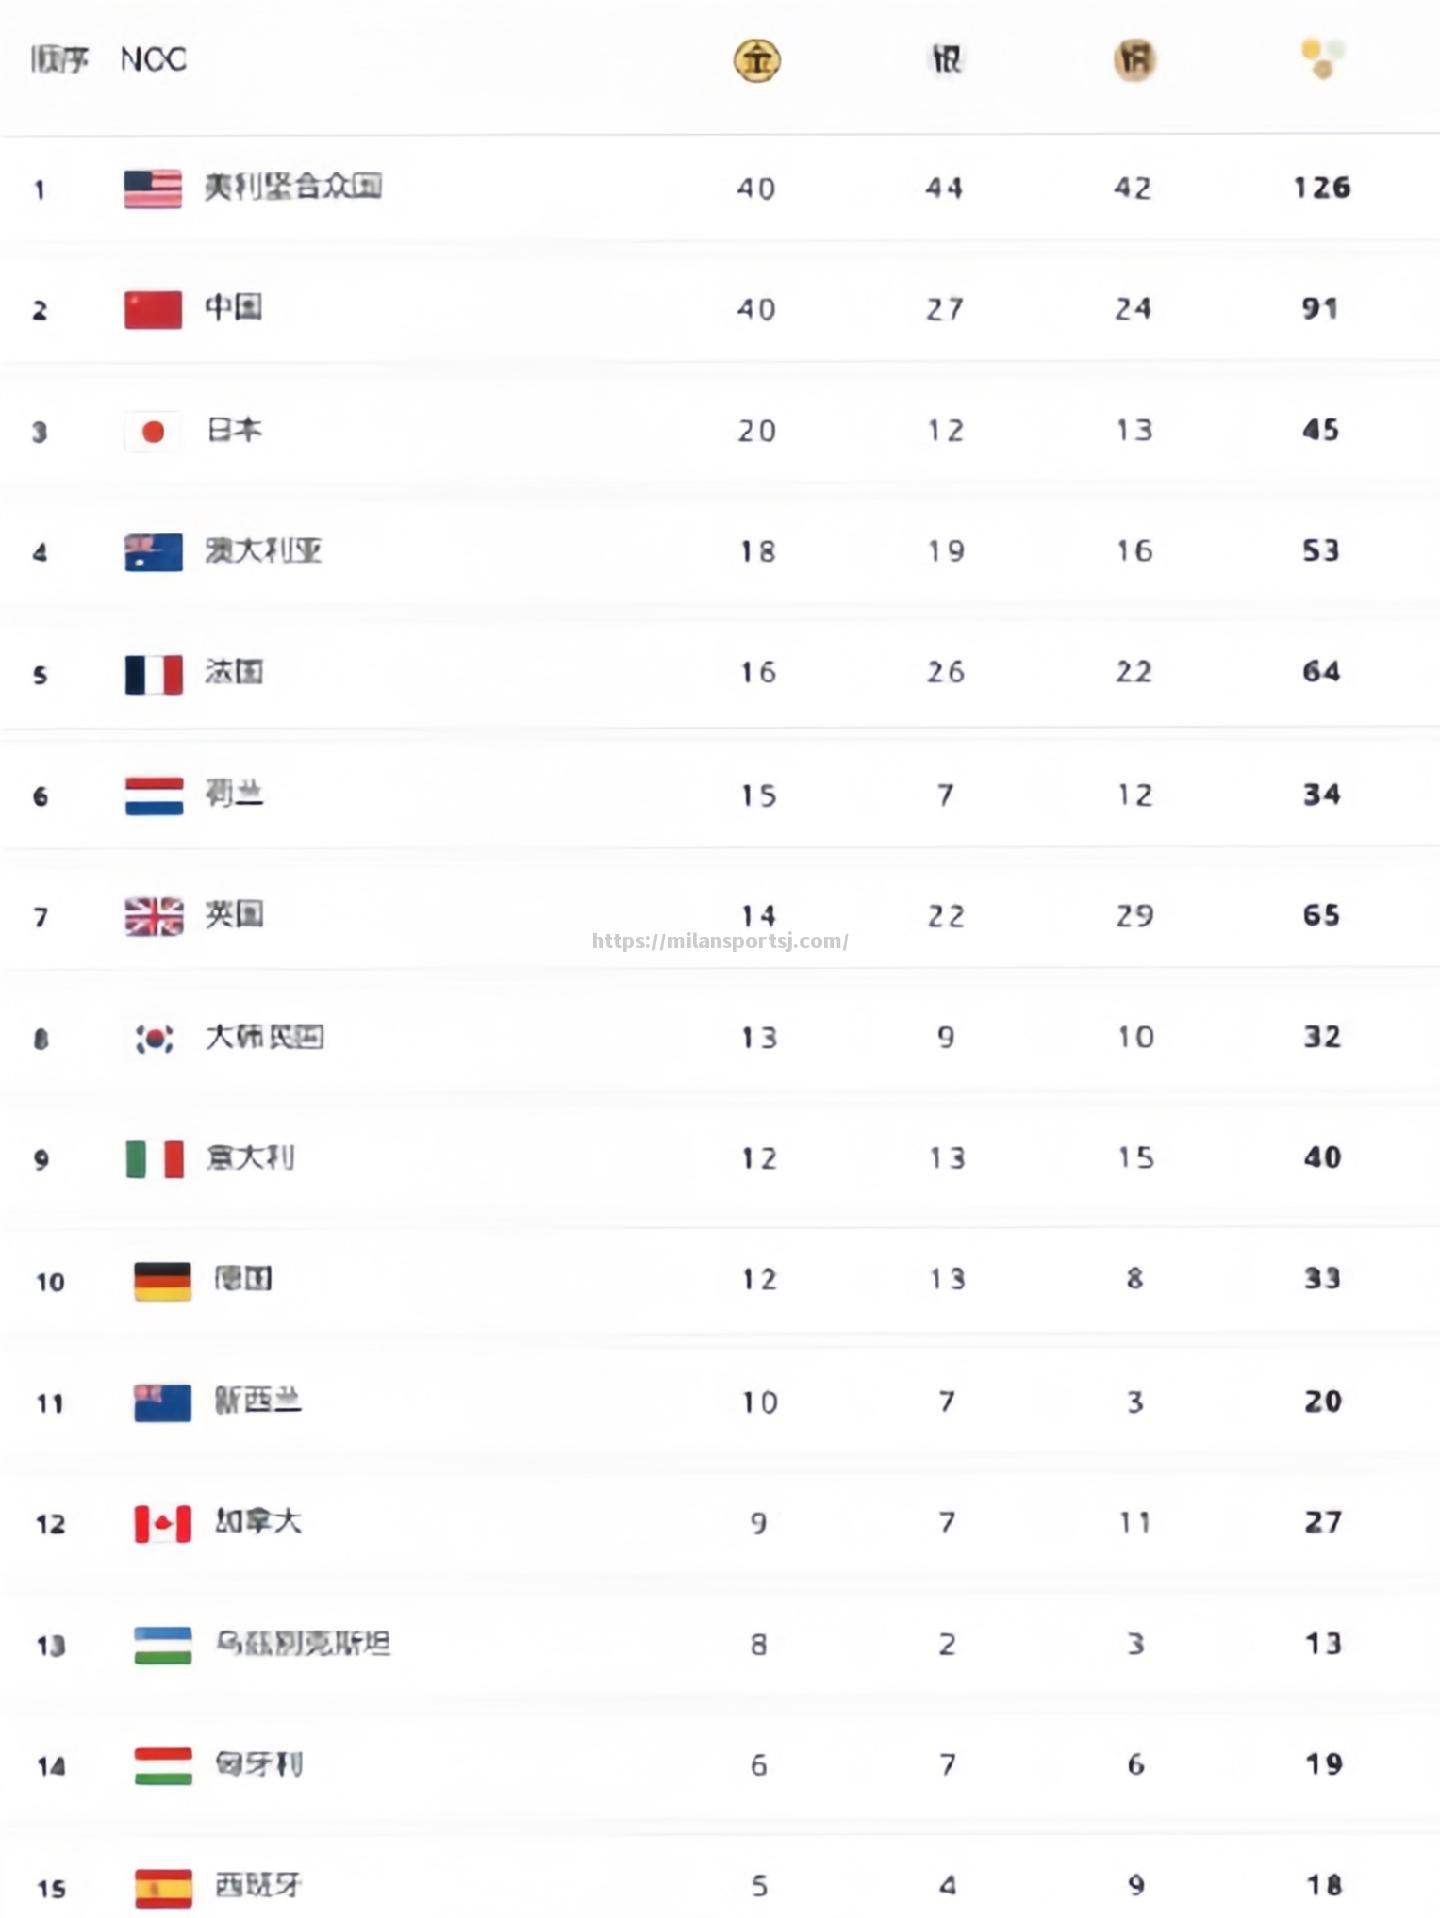1440x1918 pixels.
Task: Click the United States flag icon
Action: (153, 189)
